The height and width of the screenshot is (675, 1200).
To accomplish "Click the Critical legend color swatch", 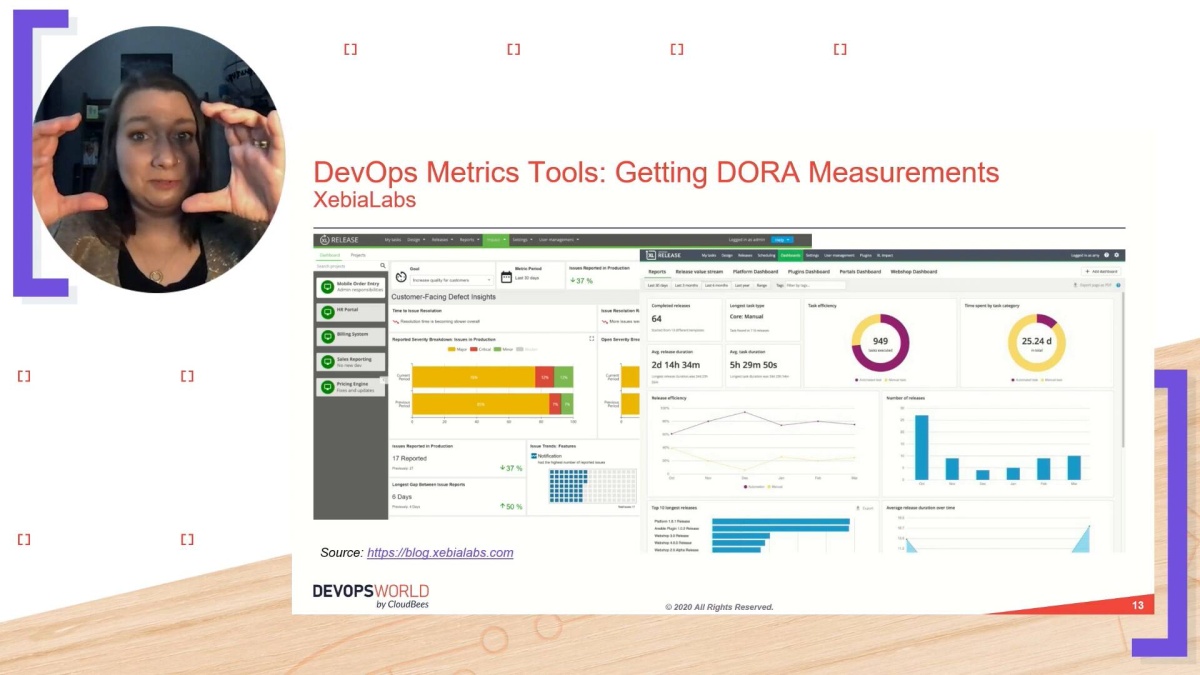I will coord(473,349).
